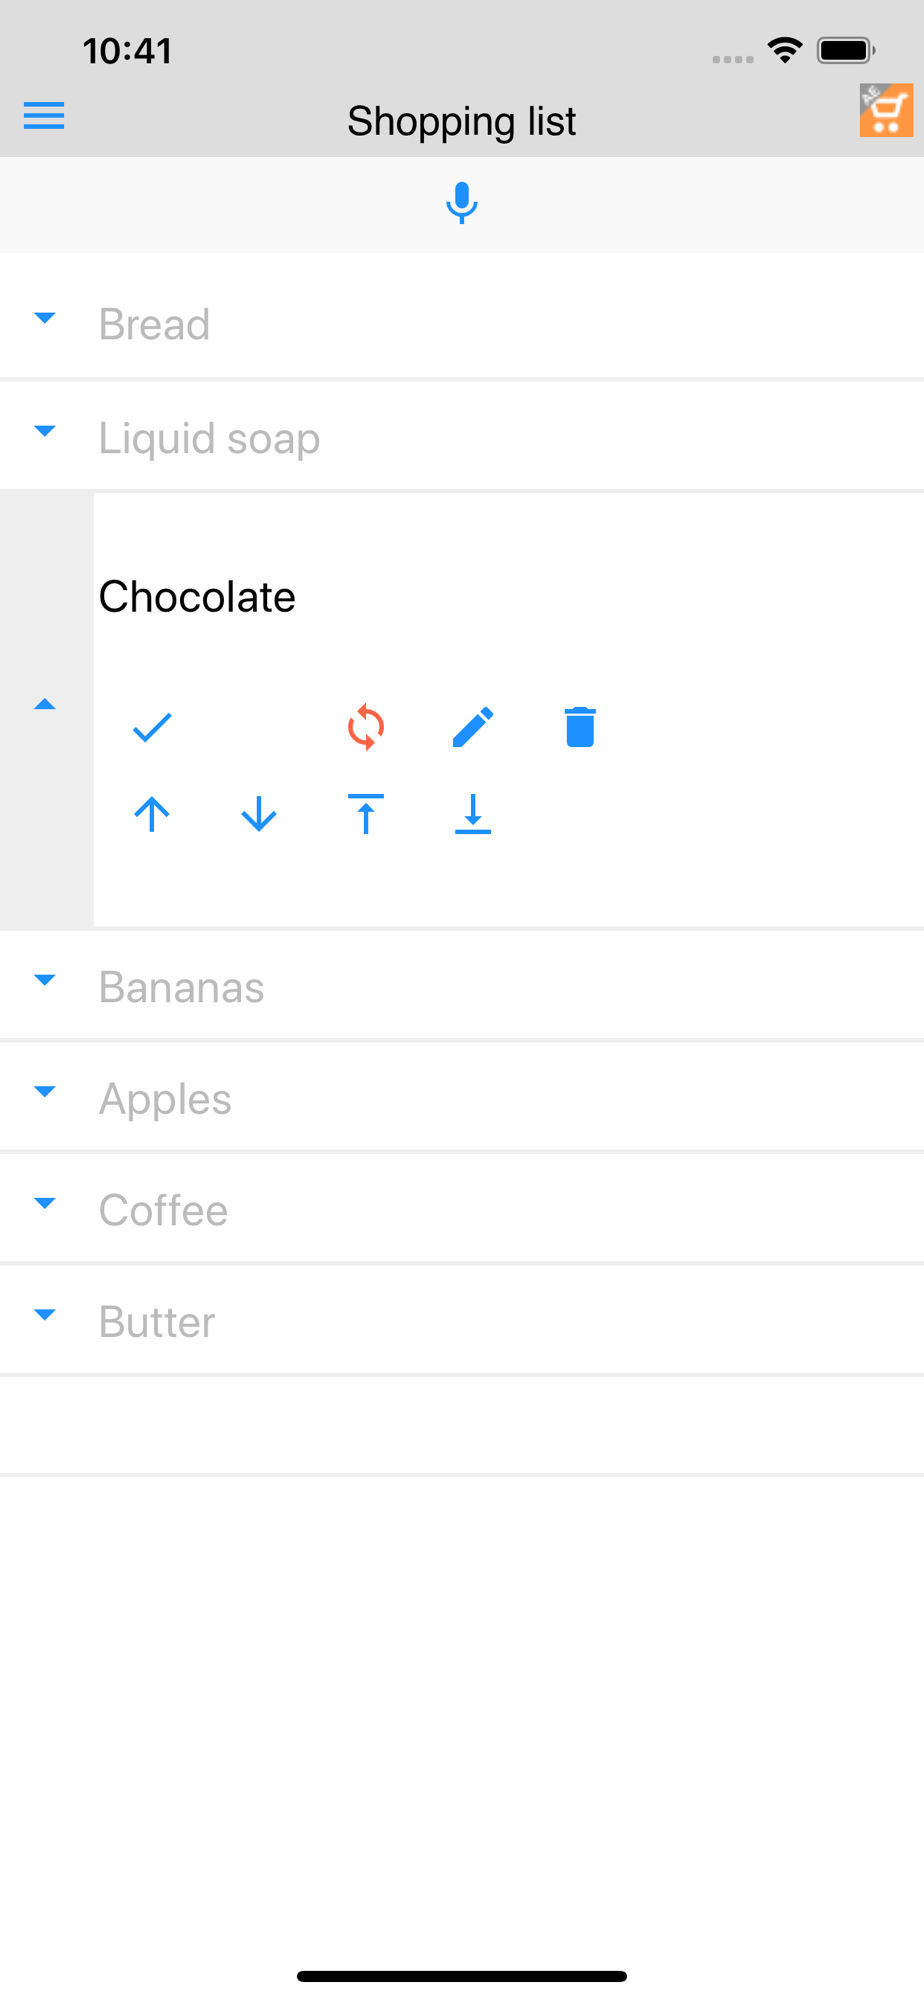
Task: Start voice input with the microphone
Action: [462, 203]
